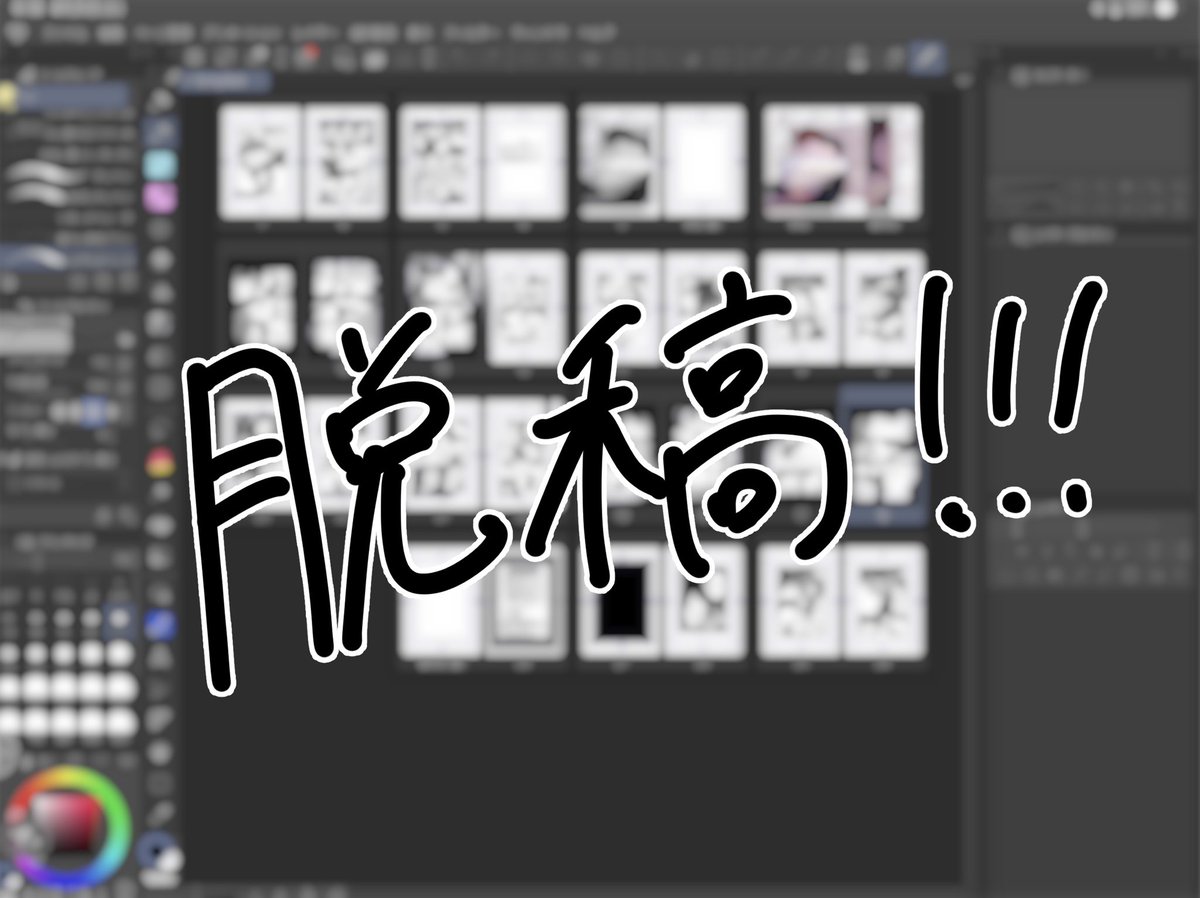Select the solid black page thumbnail
Image resolution: width=1200 pixels, height=898 pixels.
coord(622,602)
